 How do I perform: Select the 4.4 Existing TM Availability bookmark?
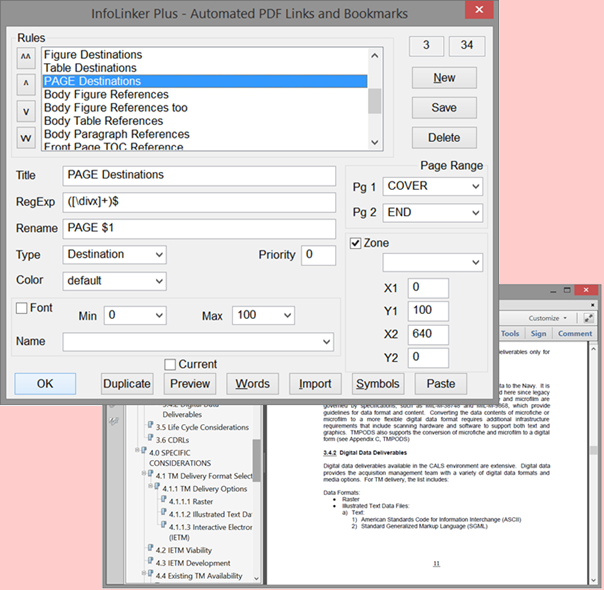(x=199, y=576)
